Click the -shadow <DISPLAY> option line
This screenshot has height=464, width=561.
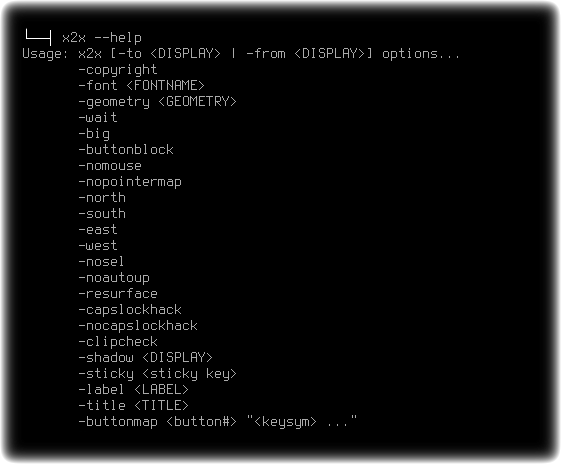tap(146, 357)
